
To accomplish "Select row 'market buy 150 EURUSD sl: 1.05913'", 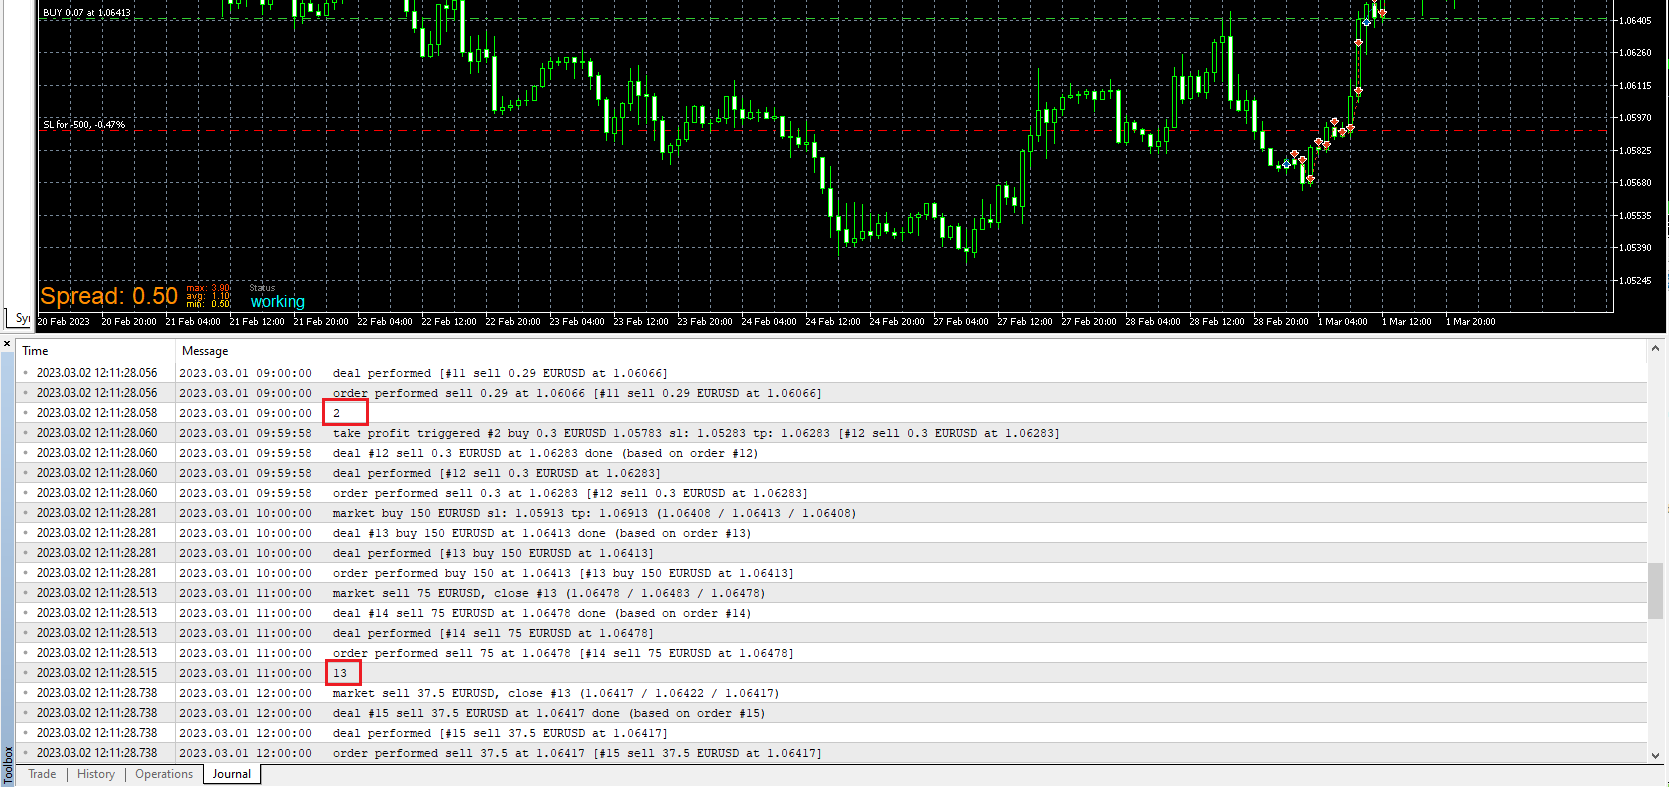I will coord(832,513).
